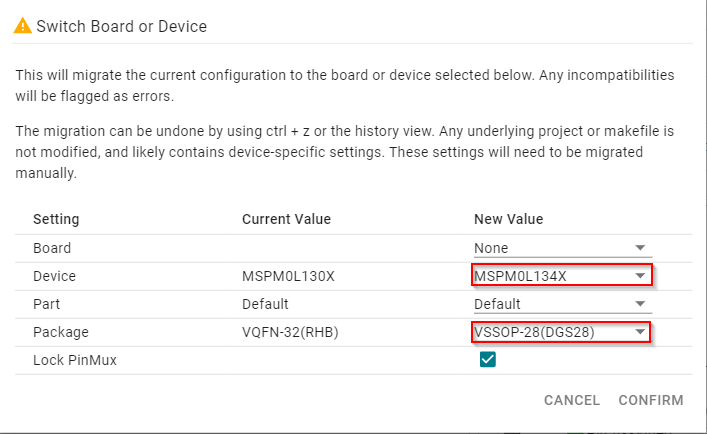This screenshot has width=707, height=434.
Task: Click the New Value column header
Action: [x=508, y=219]
